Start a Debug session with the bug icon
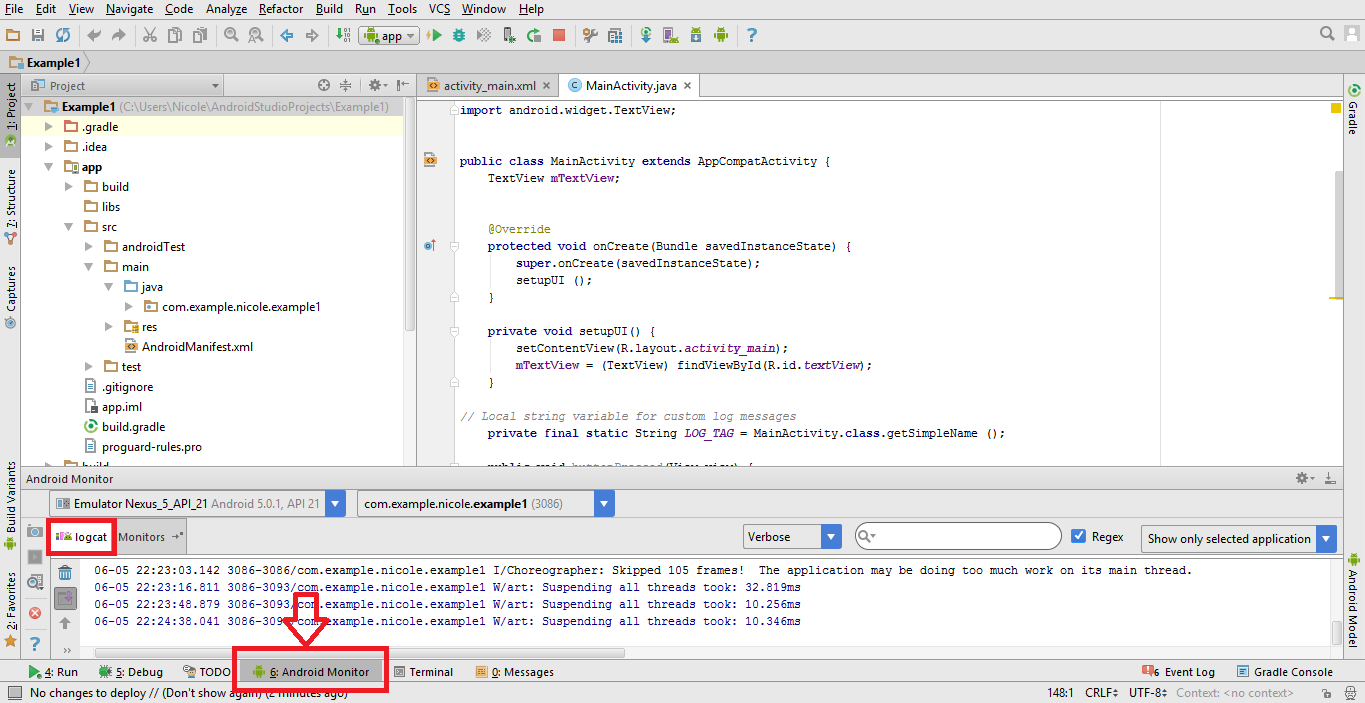This screenshot has height=703, width=1365. point(459,35)
